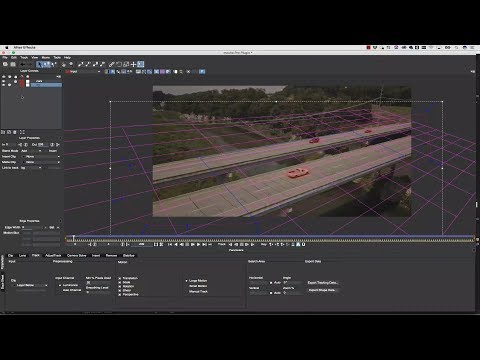Open the Edit menu
Screen dimensions: 480x360
coord(14,57)
